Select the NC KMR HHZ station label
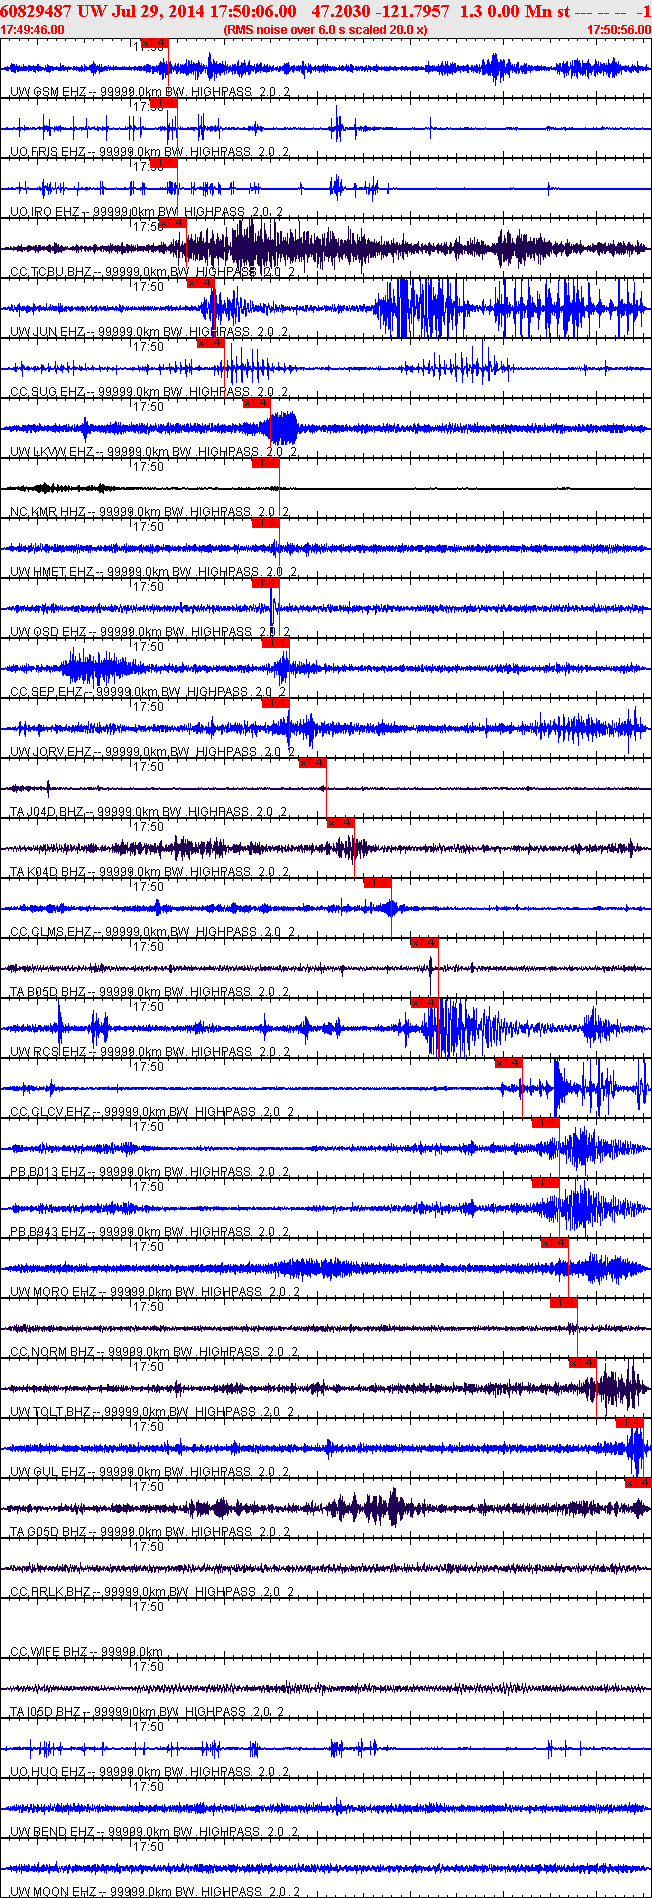 point(47,512)
